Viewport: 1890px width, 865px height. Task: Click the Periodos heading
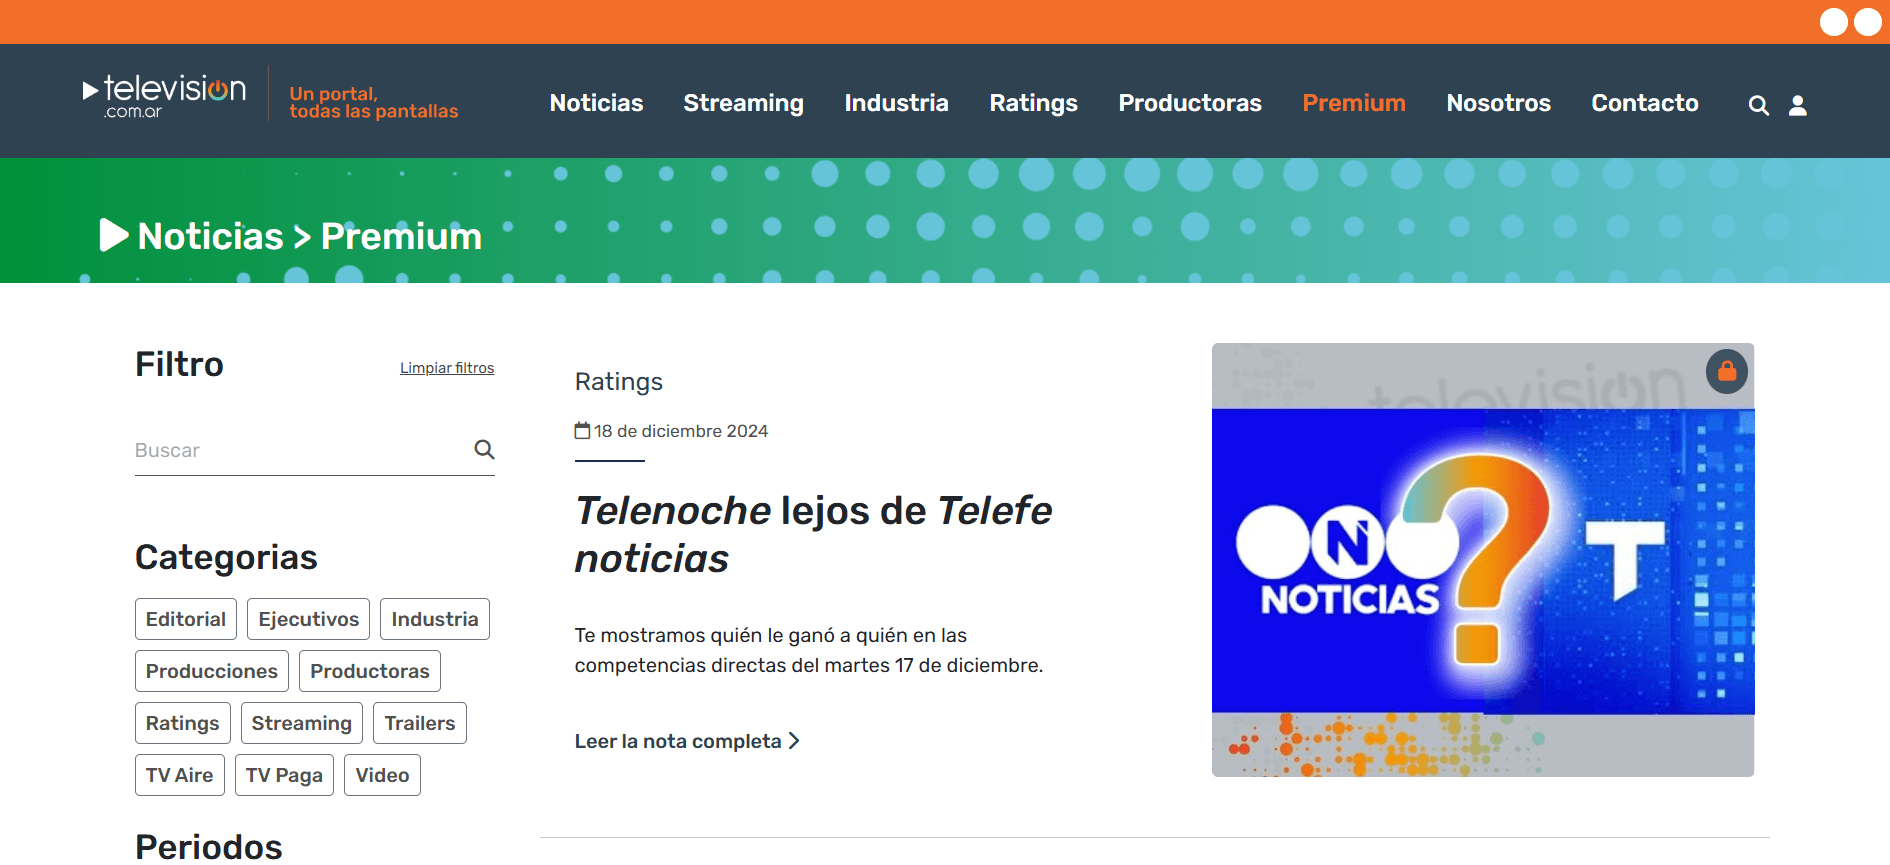(x=209, y=846)
